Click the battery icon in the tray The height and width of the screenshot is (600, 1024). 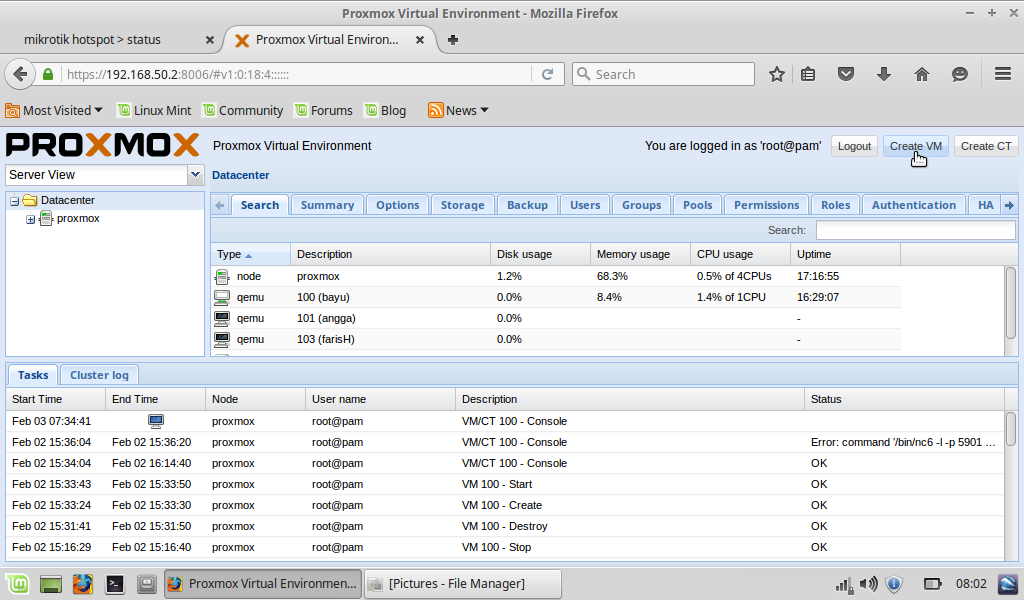(x=932, y=584)
